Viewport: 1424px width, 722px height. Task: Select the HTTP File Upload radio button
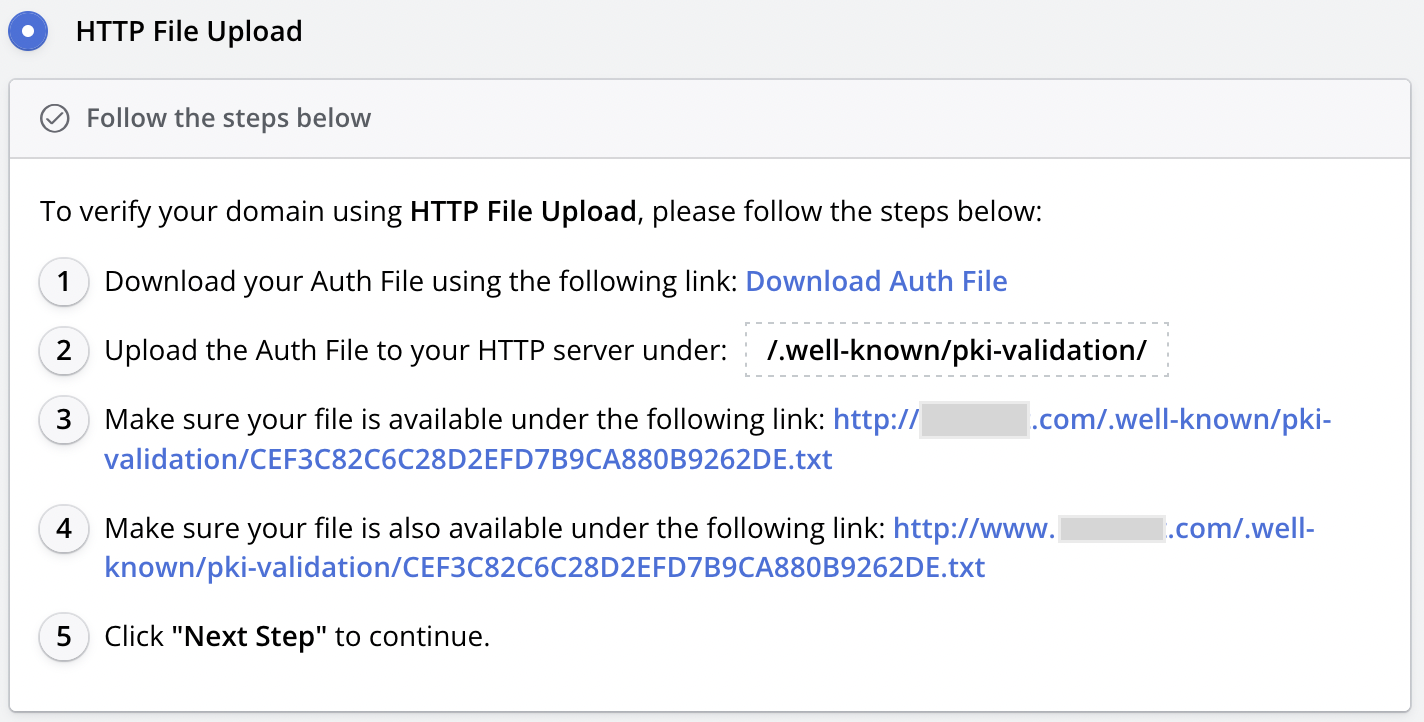28,31
